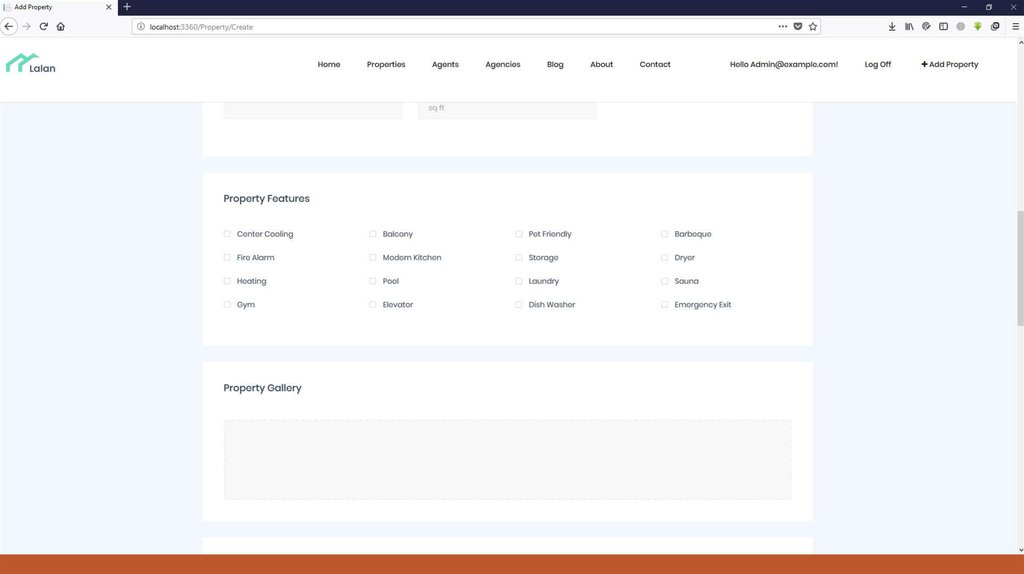The image size is (1024, 574).
Task: Click the Log Off link
Action: [877, 64]
